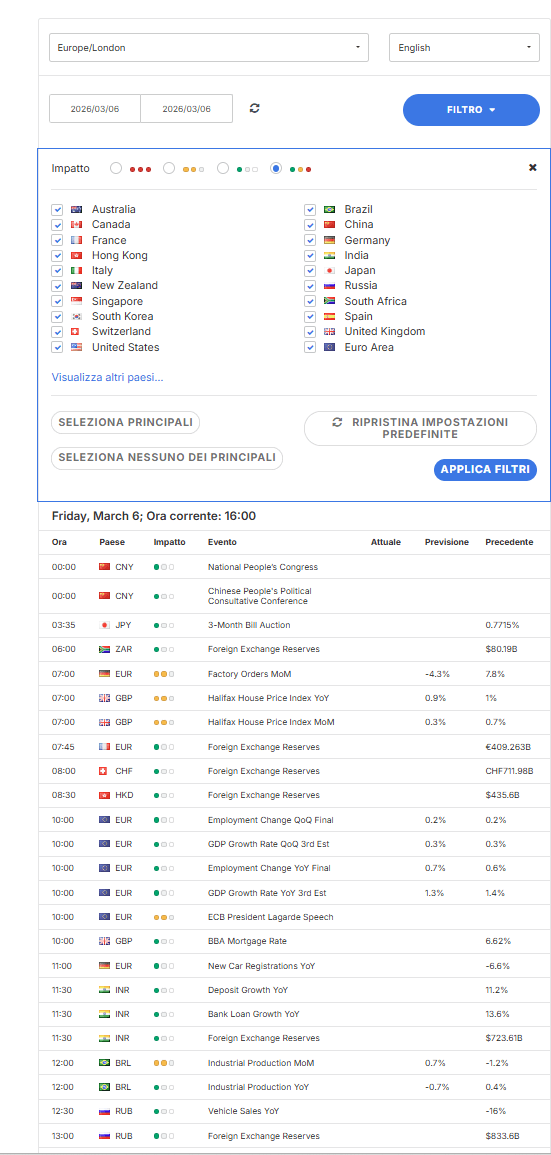Uncheck the France checkbox

(57, 240)
